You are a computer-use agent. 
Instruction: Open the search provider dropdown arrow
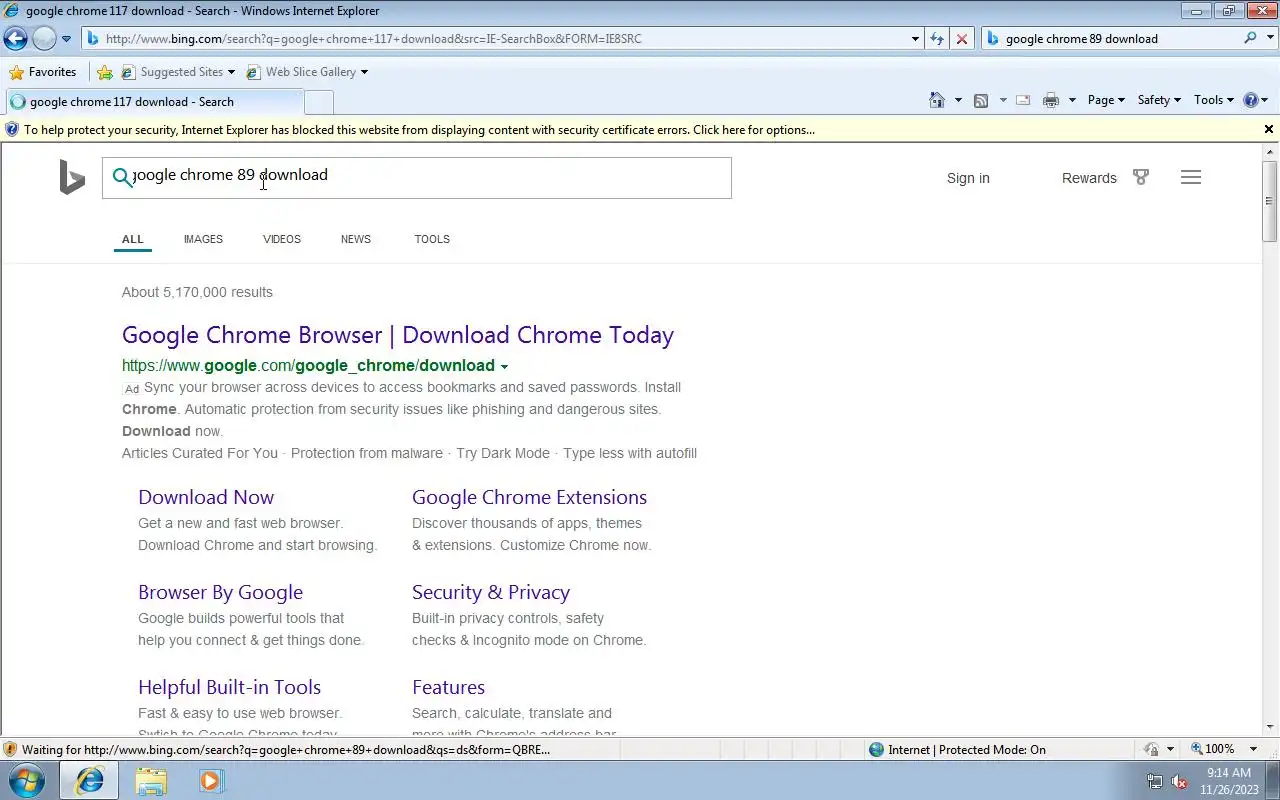pos(1270,39)
